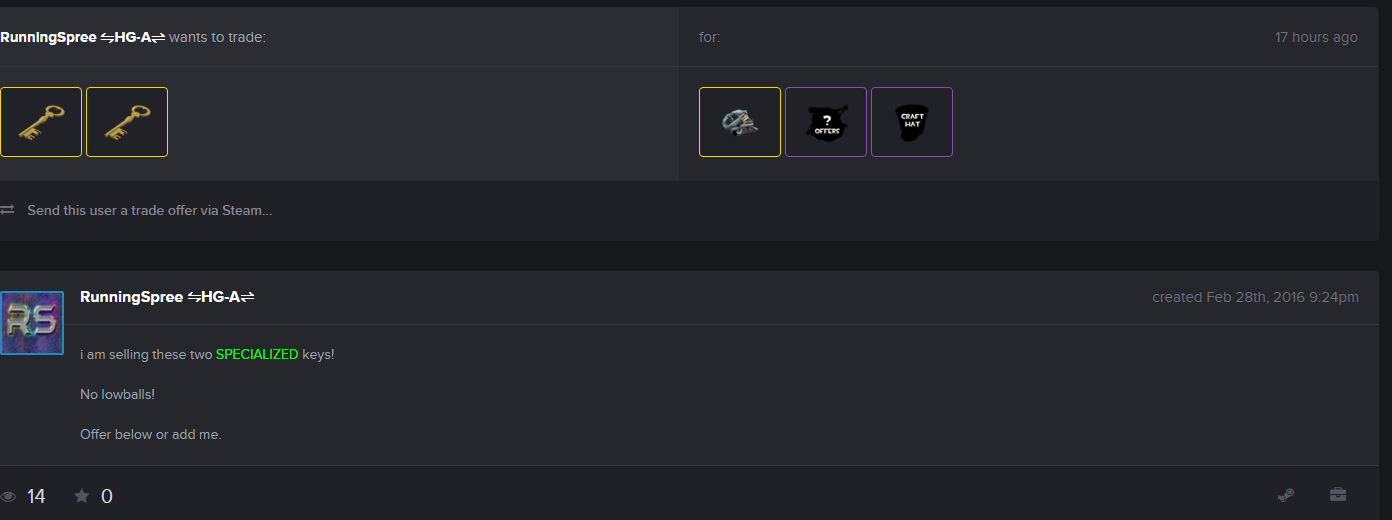Image resolution: width=1392 pixels, height=520 pixels.
Task: Open the poster's Steam profile icon
Action: click(1286, 495)
